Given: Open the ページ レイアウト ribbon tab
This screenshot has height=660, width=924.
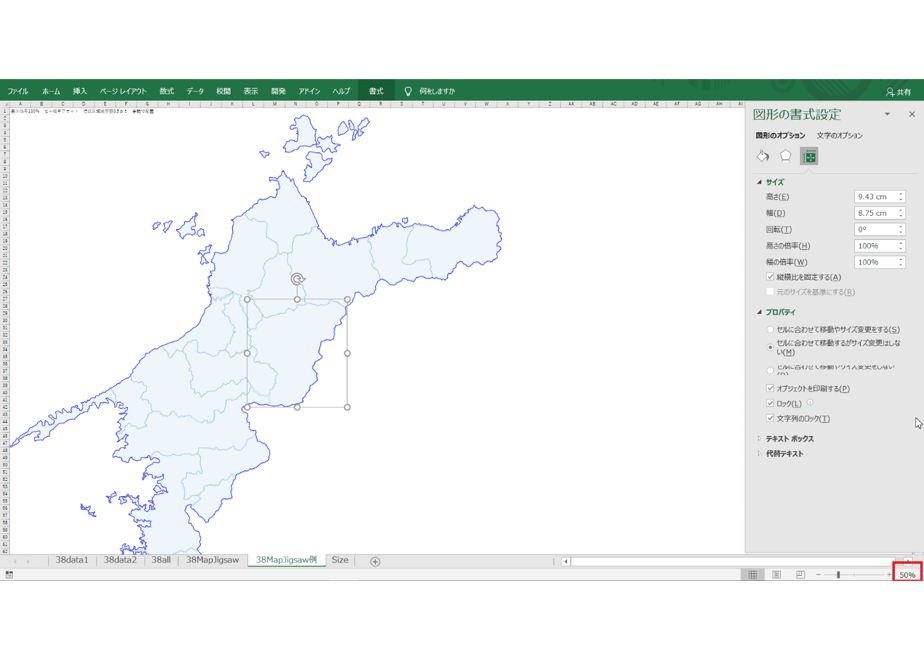Looking at the screenshot, I should 123,91.
